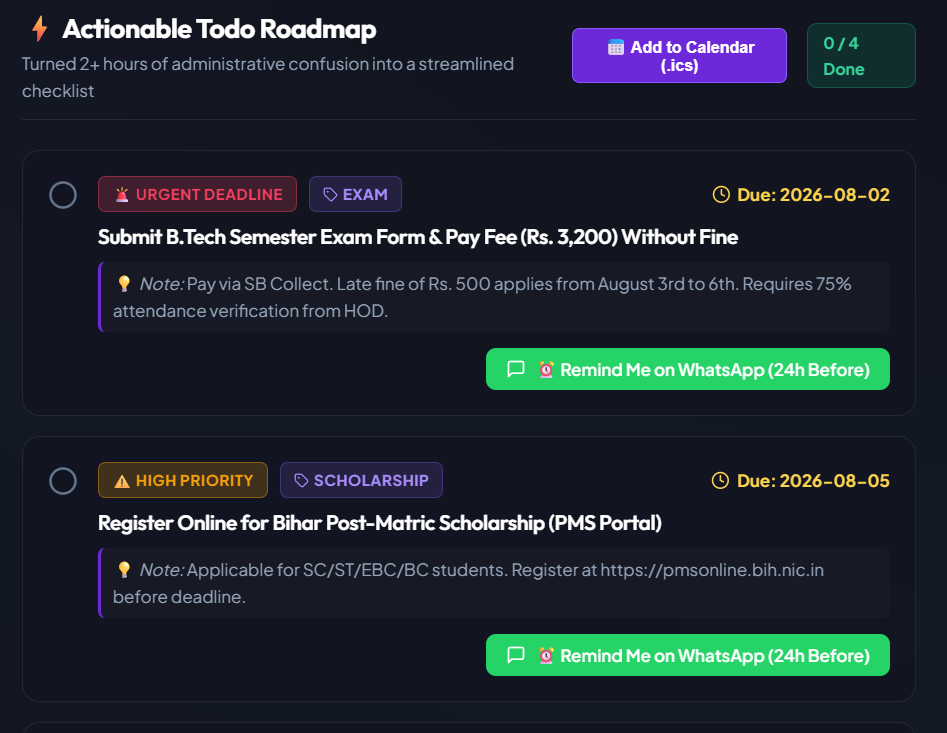Screen dimensions: 947x733
Task: Click the siren icon in URGENT DEADLINE badge
Action: click(x=122, y=194)
